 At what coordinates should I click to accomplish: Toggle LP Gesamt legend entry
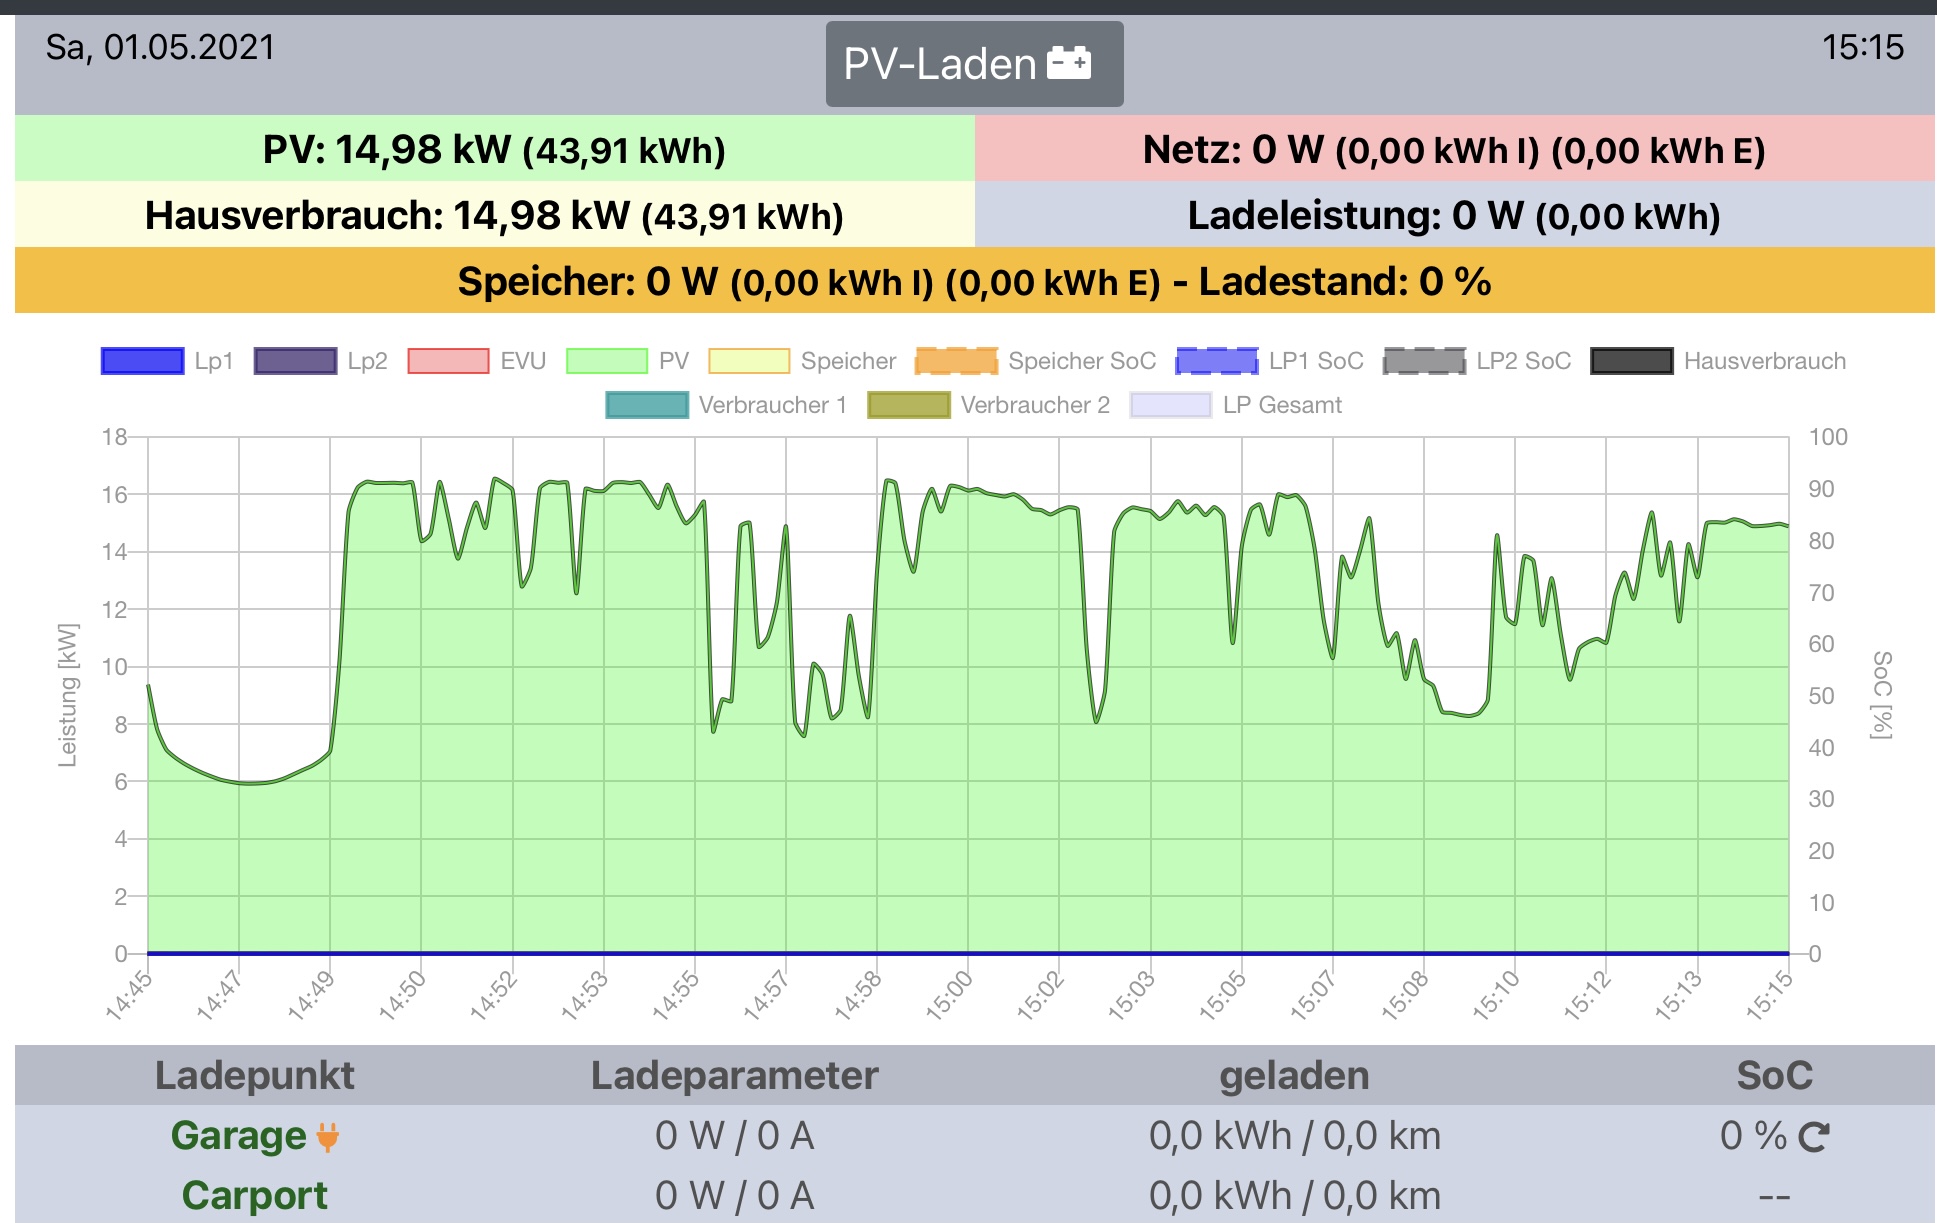tap(1170, 405)
